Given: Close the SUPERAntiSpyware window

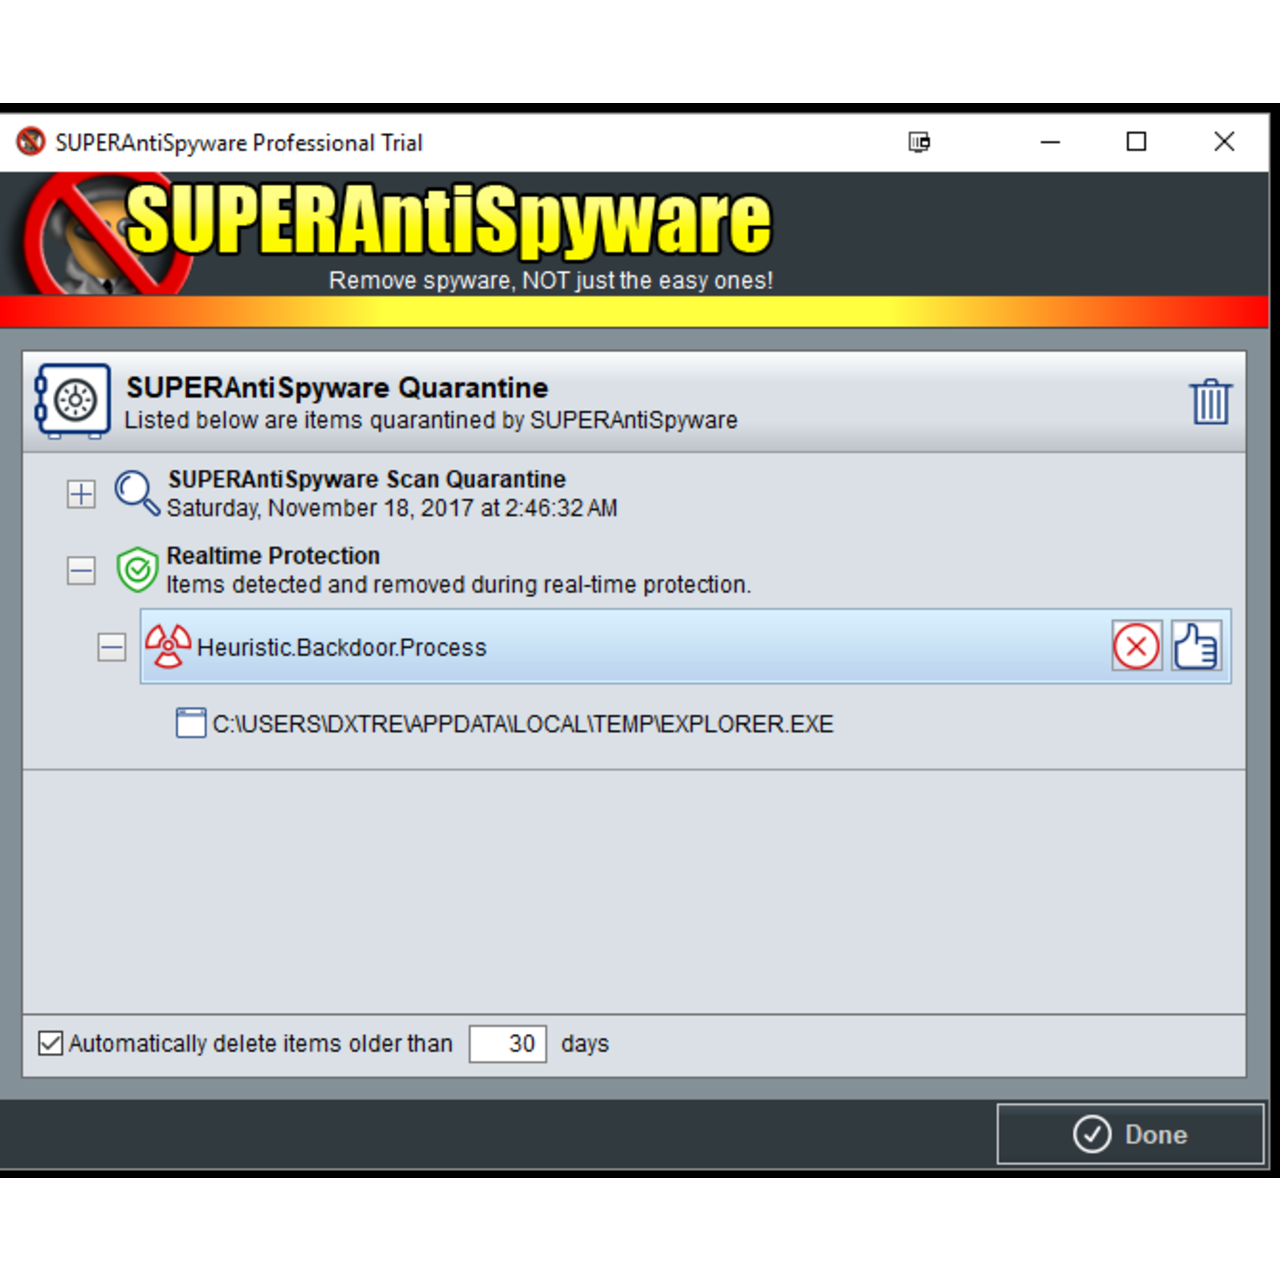Looking at the screenshot, I should (x=1224, y=142).
